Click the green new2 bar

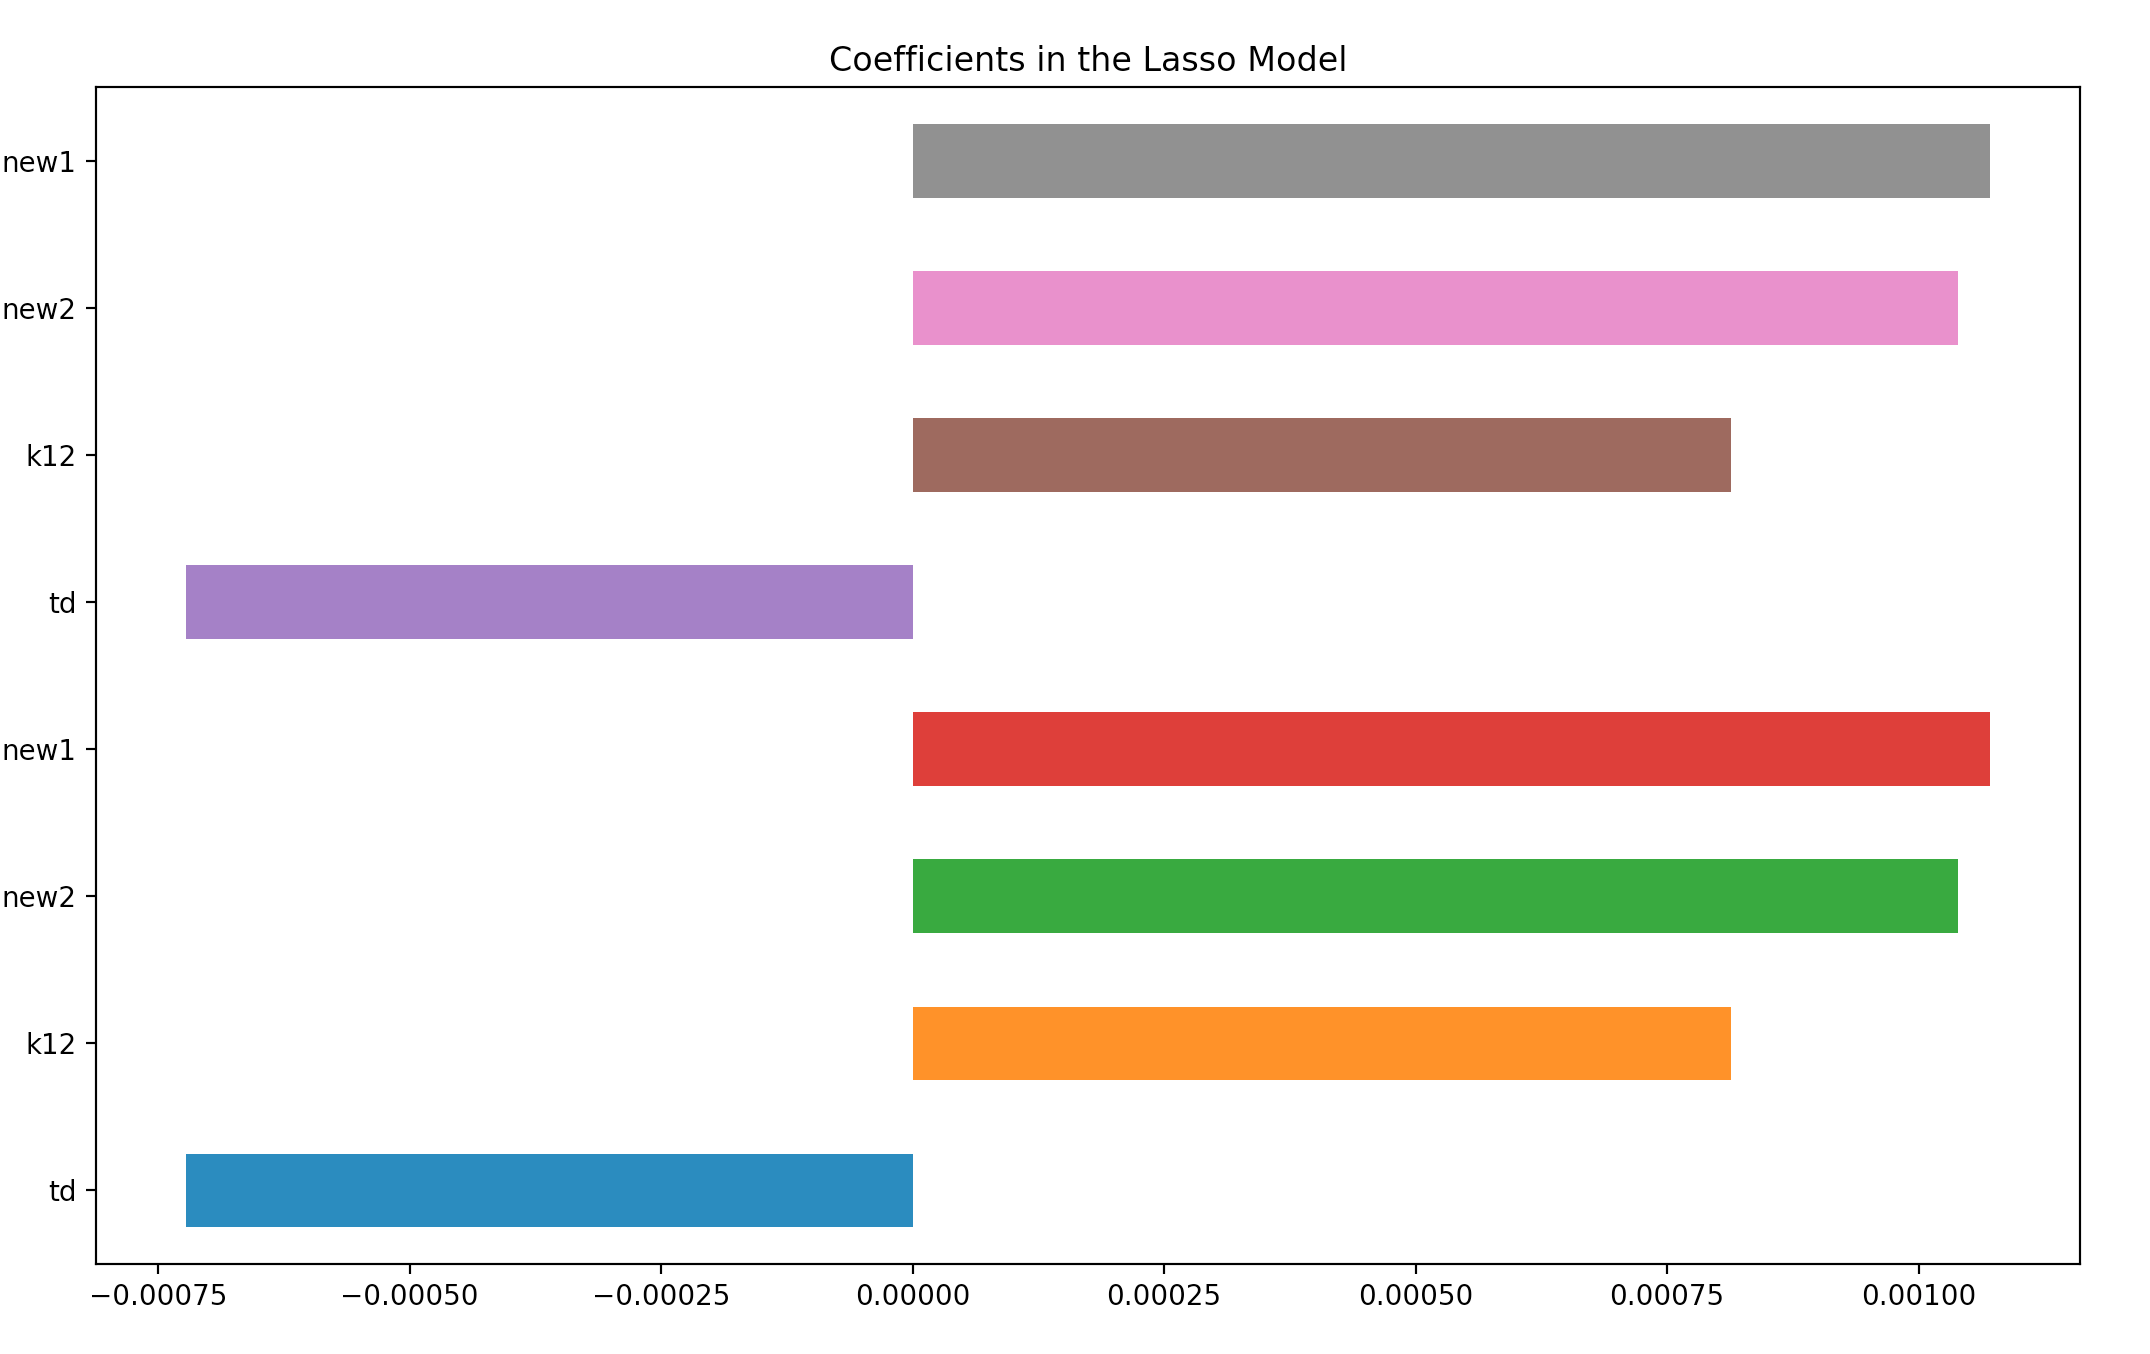[1434, 896]
